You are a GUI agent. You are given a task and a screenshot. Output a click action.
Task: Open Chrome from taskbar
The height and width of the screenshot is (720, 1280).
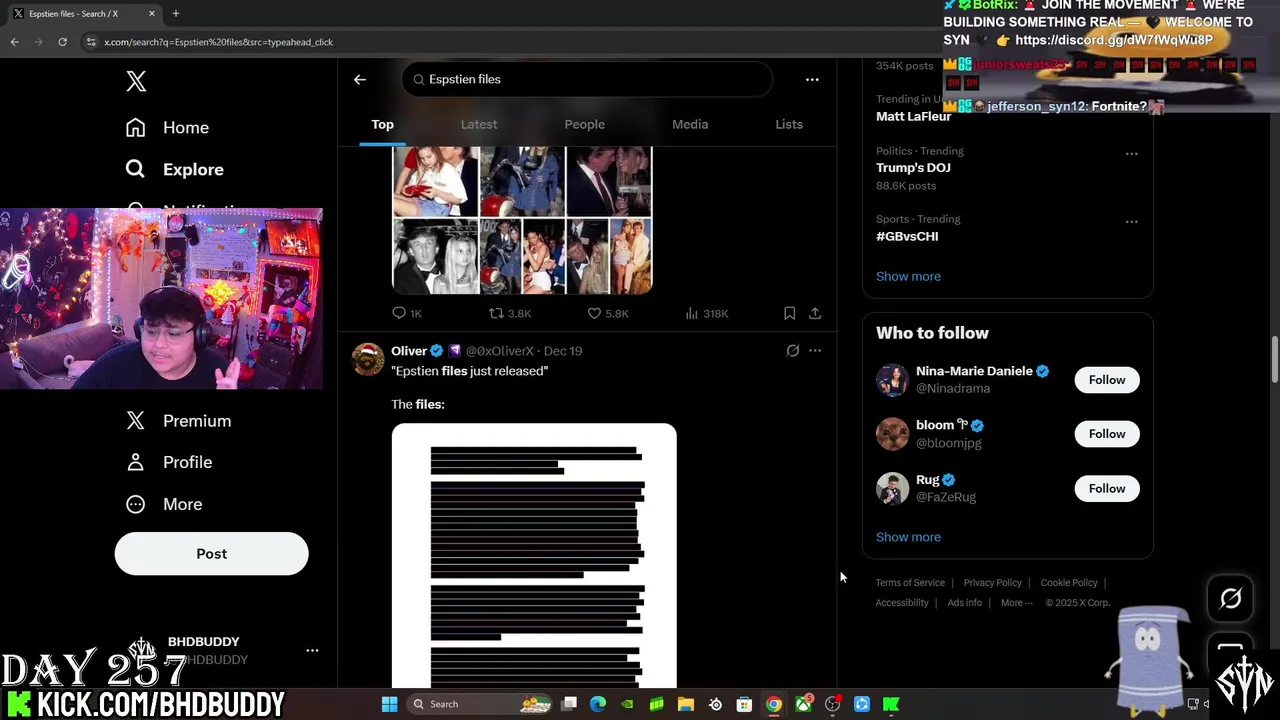pyautogui.click(x=773, y=704)
